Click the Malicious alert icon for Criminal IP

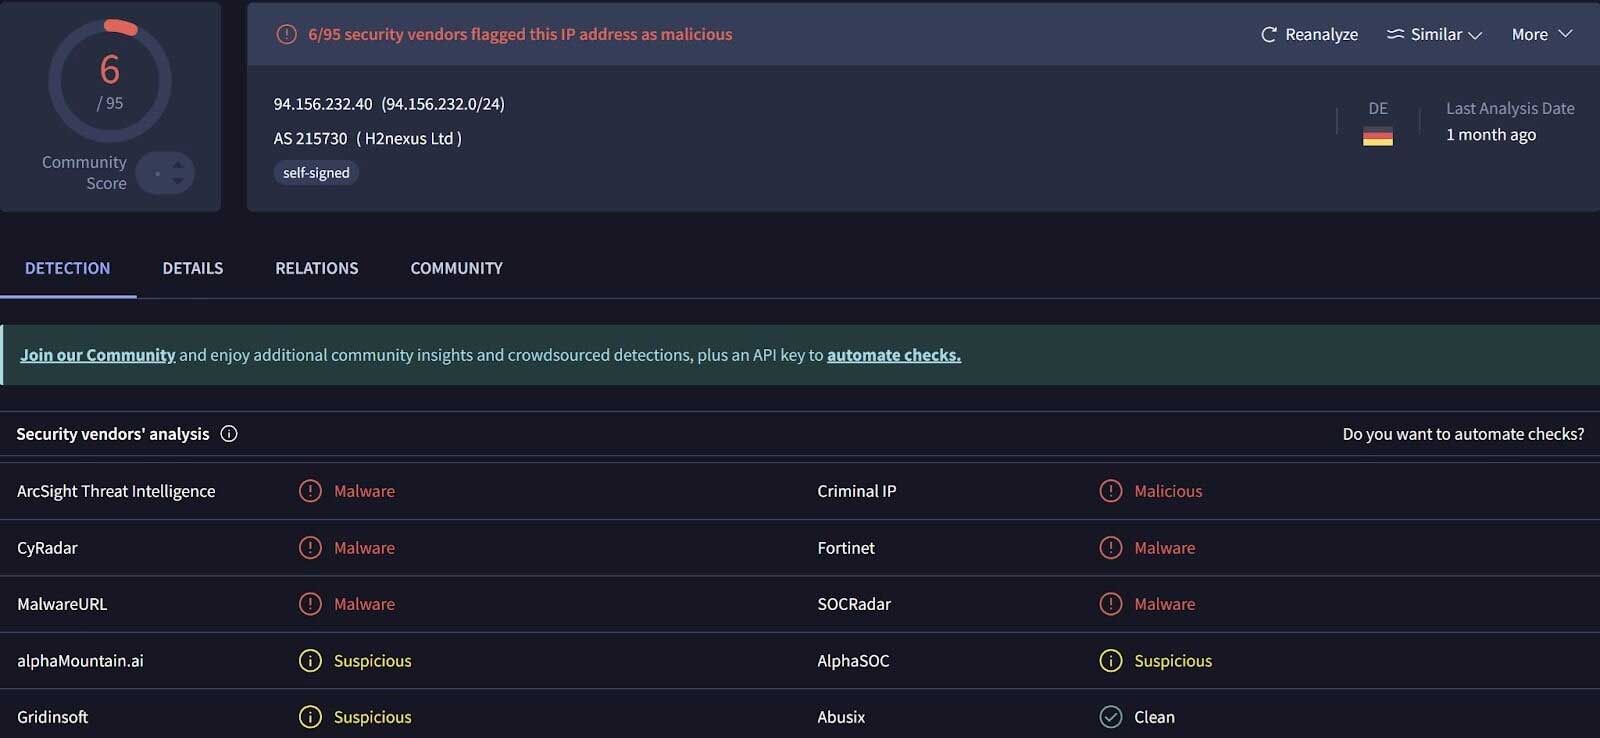(1111, 490)
